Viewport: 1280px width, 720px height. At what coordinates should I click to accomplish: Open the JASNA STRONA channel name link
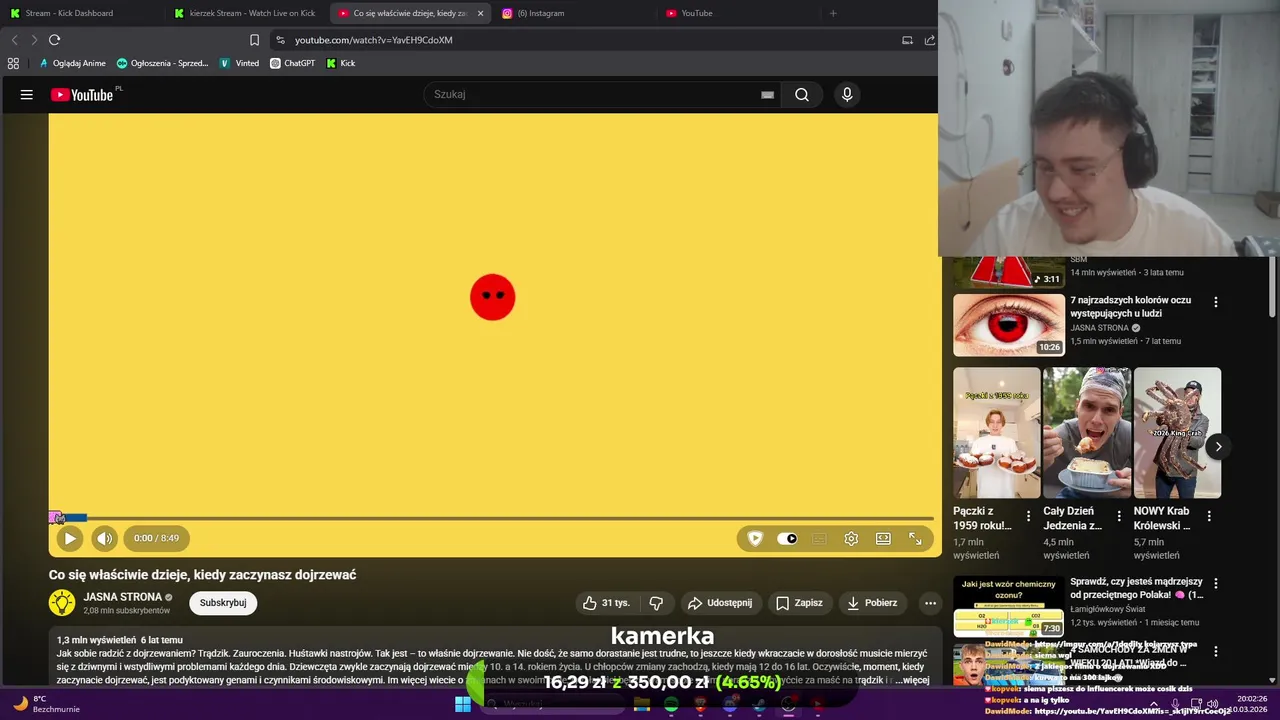coord(122,597)
